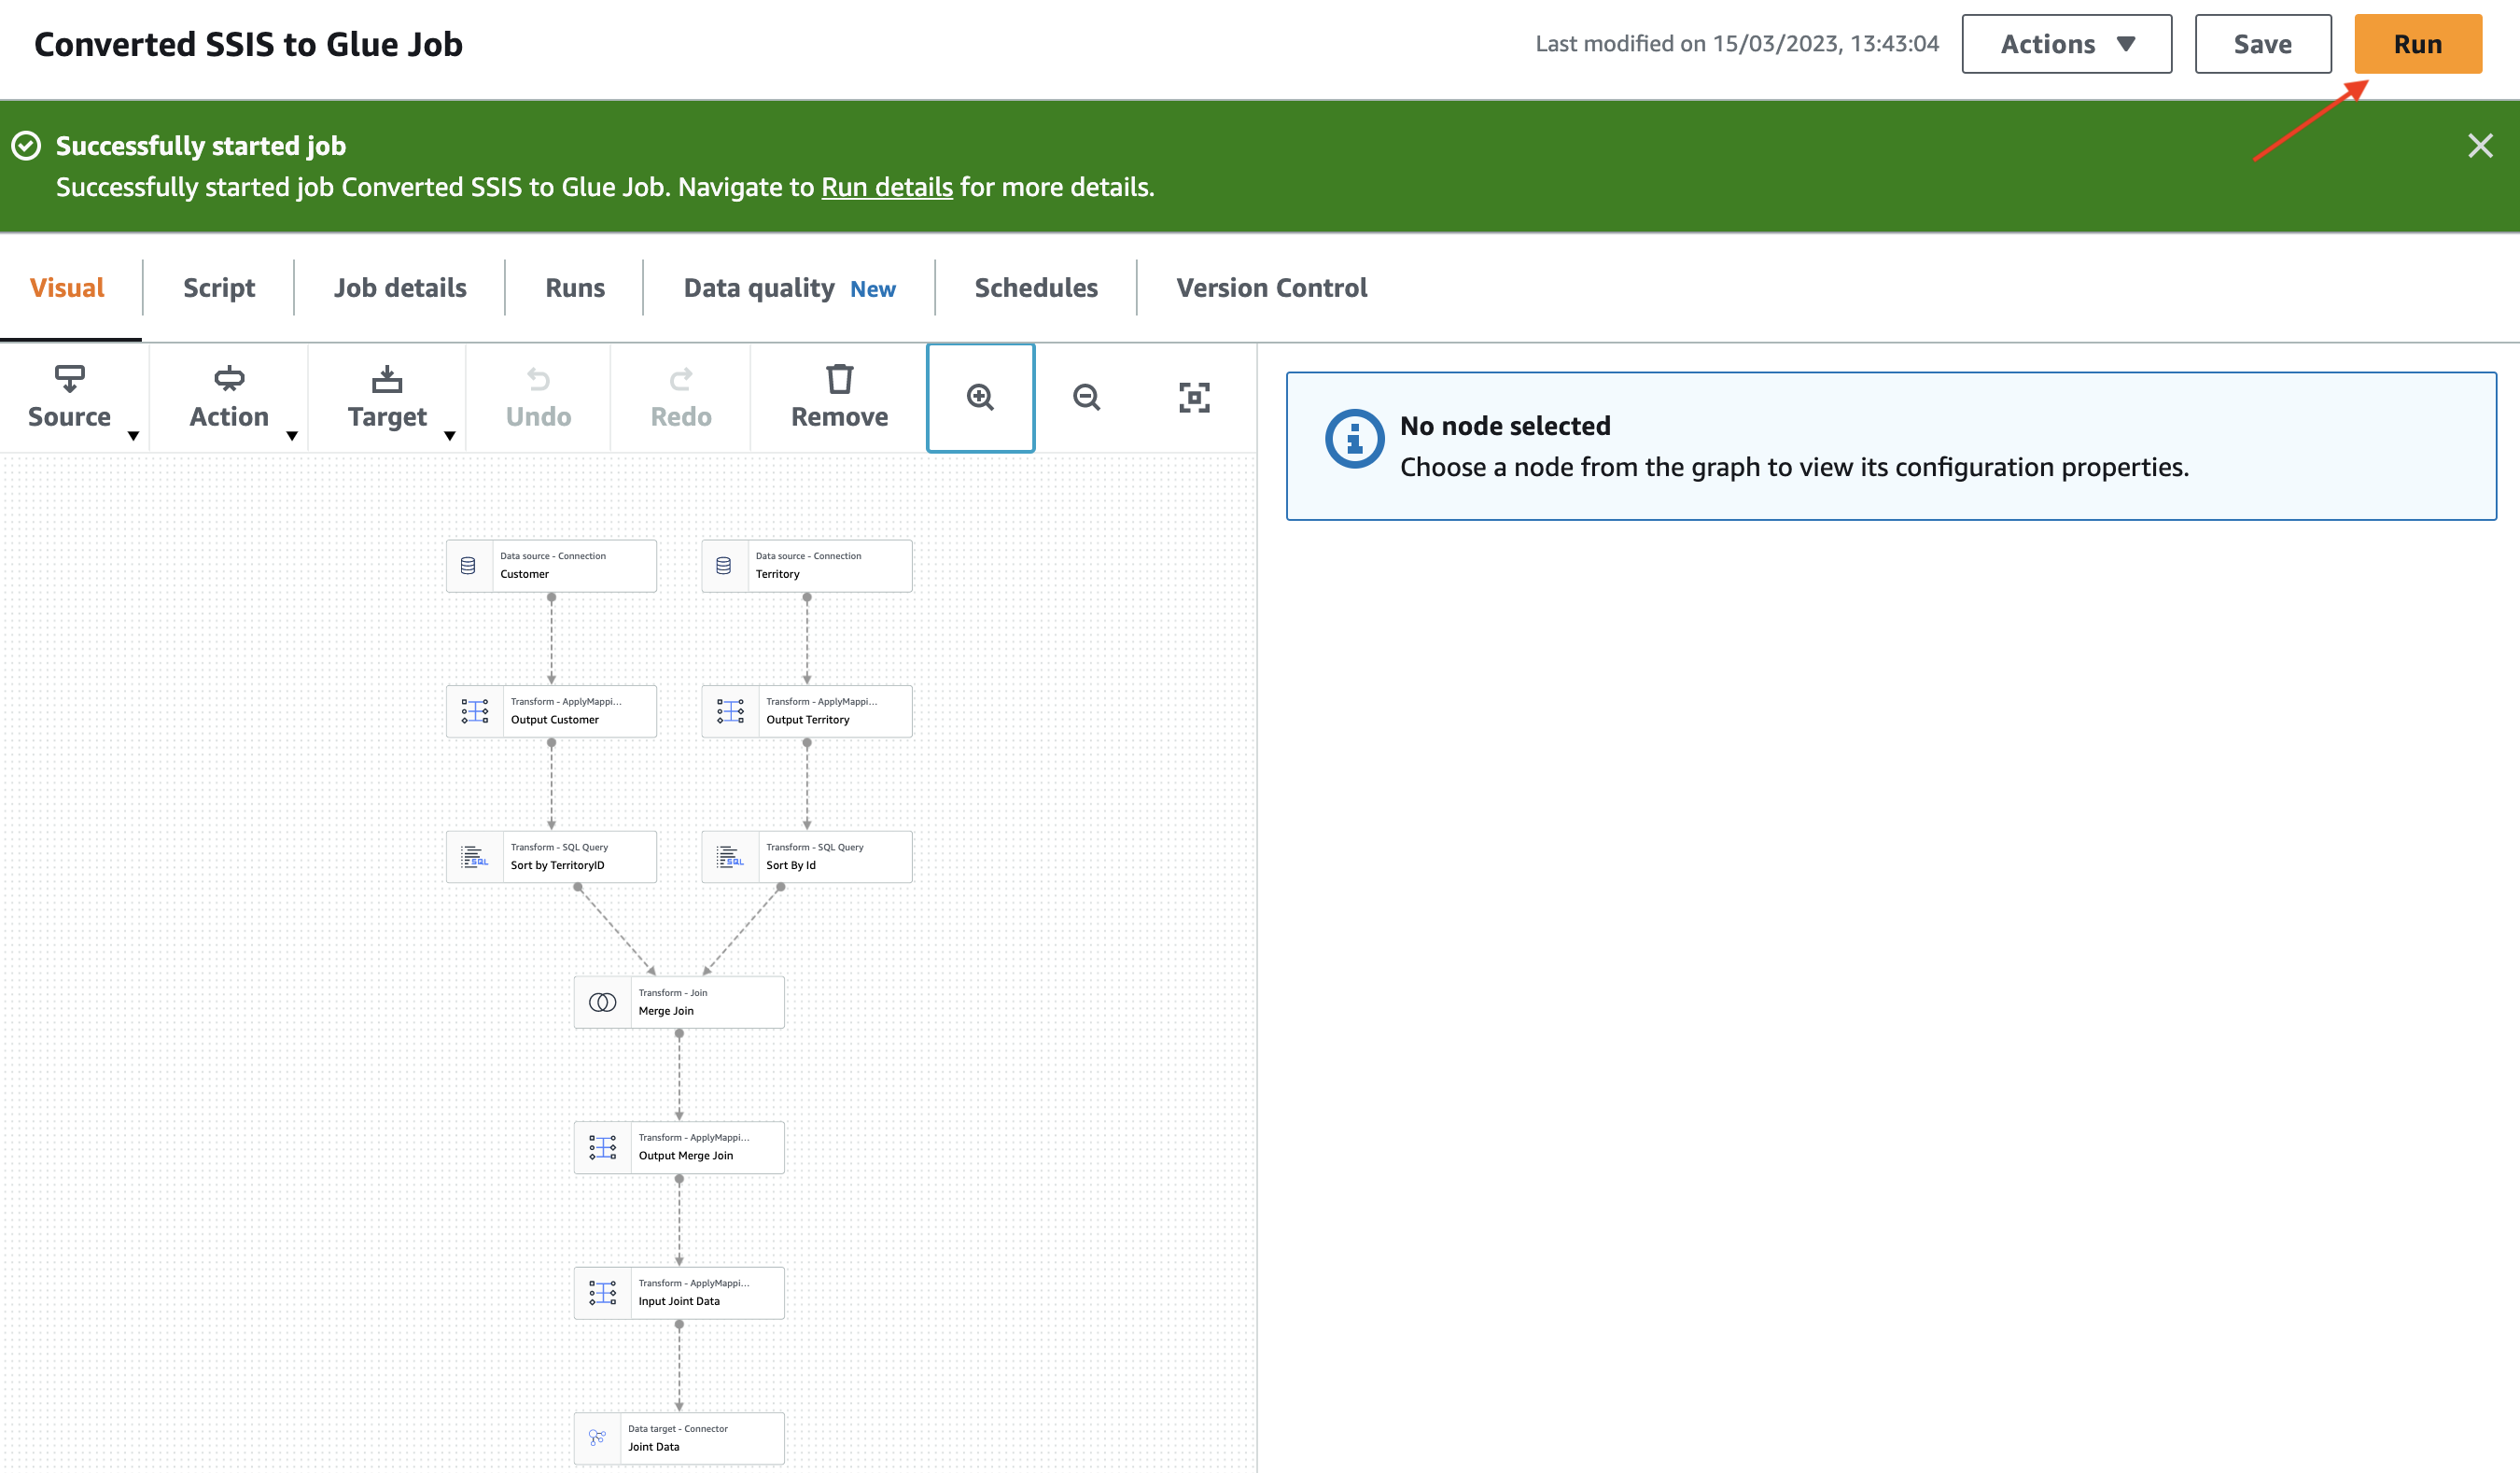Switch to the Script tab

point(219,288)
